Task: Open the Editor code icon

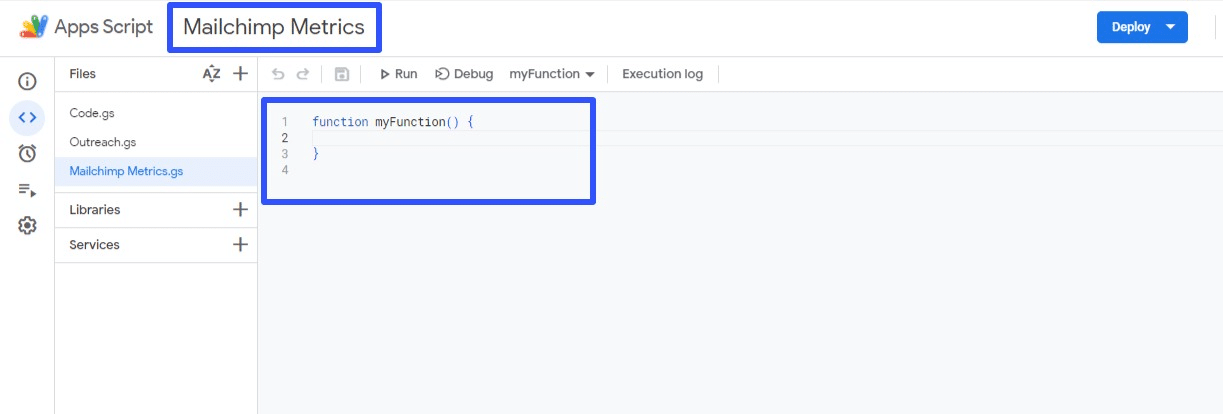Action: pos(27,117)
